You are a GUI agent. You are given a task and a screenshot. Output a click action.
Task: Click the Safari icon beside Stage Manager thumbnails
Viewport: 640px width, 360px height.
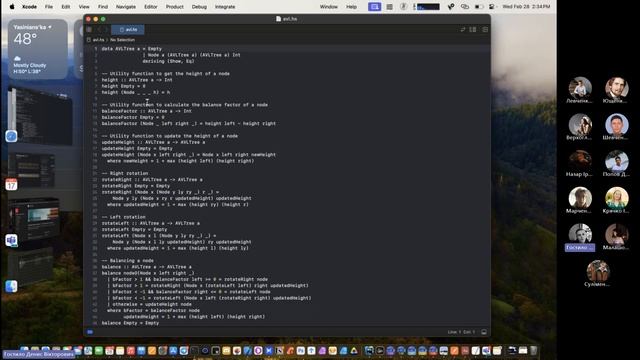(x=11, y=136)
